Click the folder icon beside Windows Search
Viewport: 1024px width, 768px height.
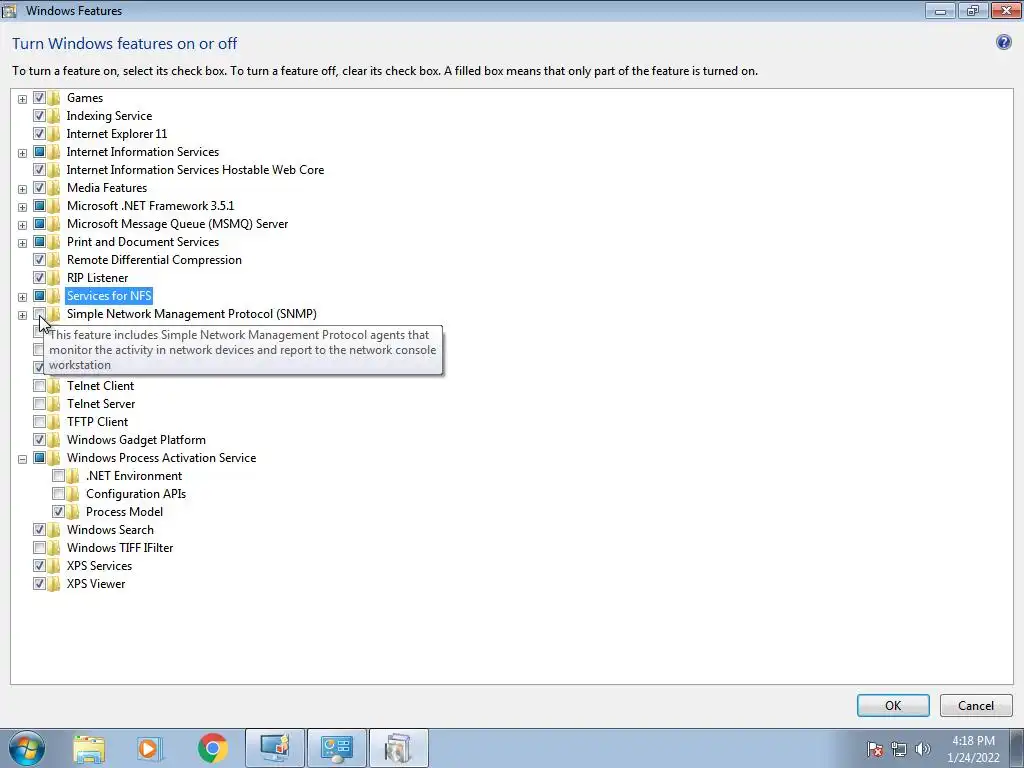click(54, 530)
